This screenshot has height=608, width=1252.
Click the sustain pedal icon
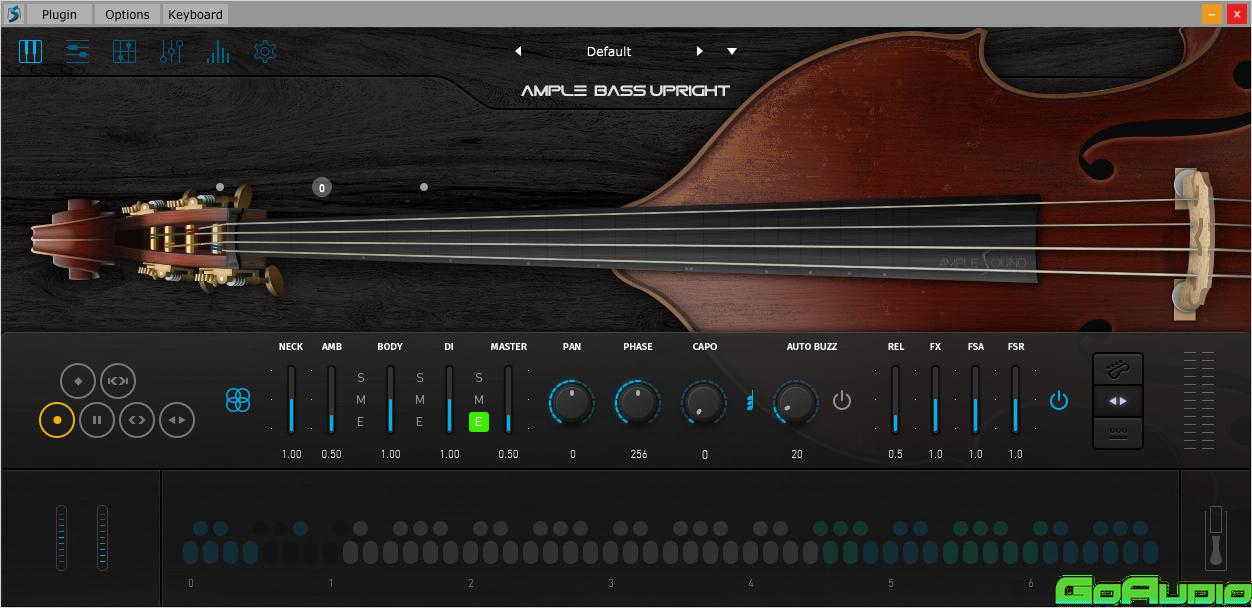(x=1216, y=538)
